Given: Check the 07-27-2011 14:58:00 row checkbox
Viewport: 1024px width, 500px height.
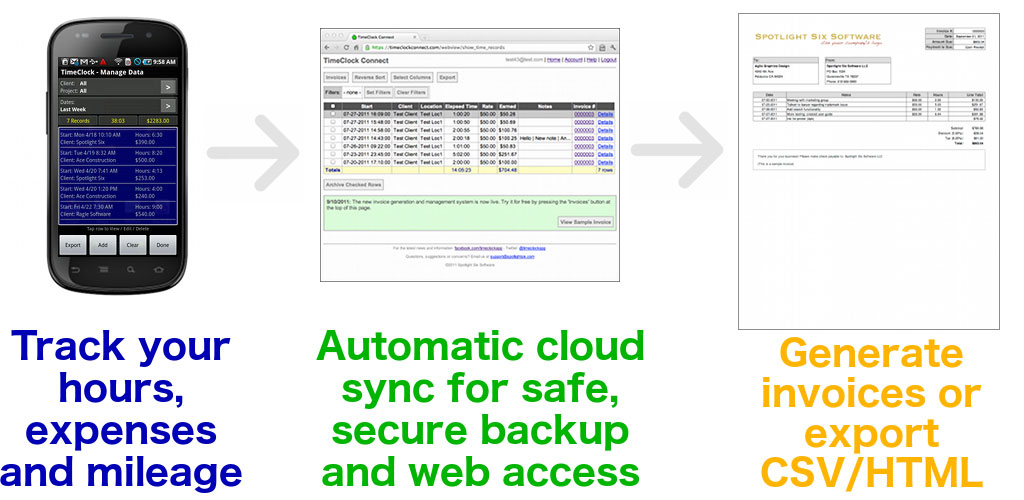Looking at the screenshot, I should [x=332, y=130].
